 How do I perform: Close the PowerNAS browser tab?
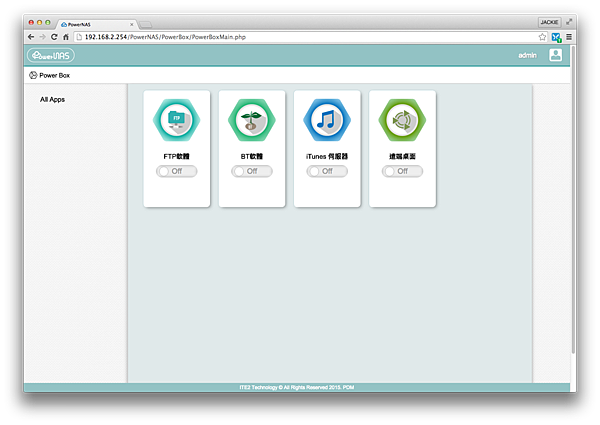pos(132,24)
